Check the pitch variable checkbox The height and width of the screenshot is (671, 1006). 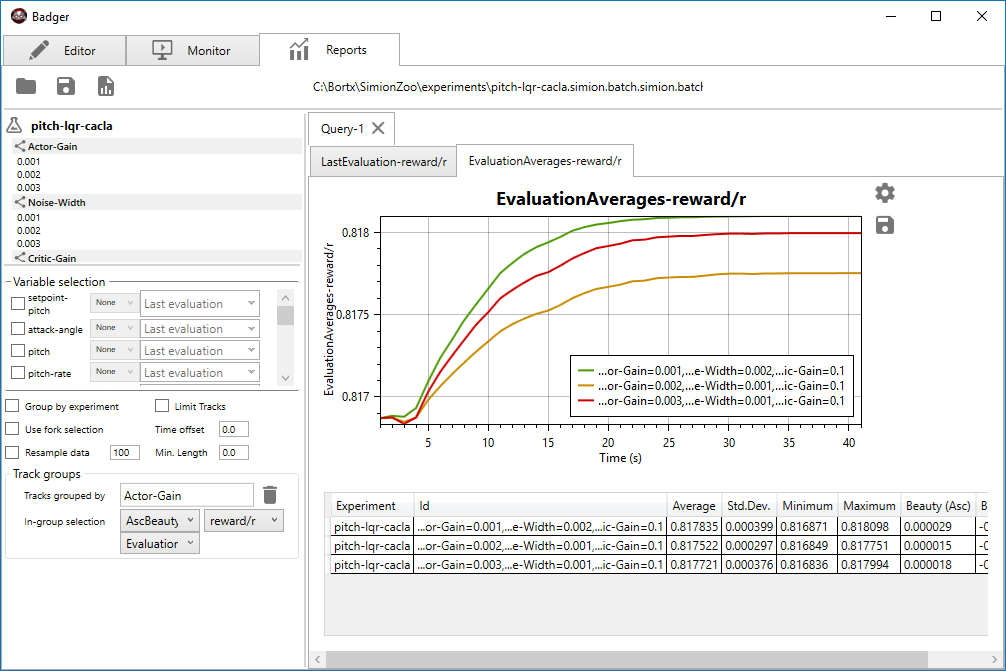coord(18,350)
